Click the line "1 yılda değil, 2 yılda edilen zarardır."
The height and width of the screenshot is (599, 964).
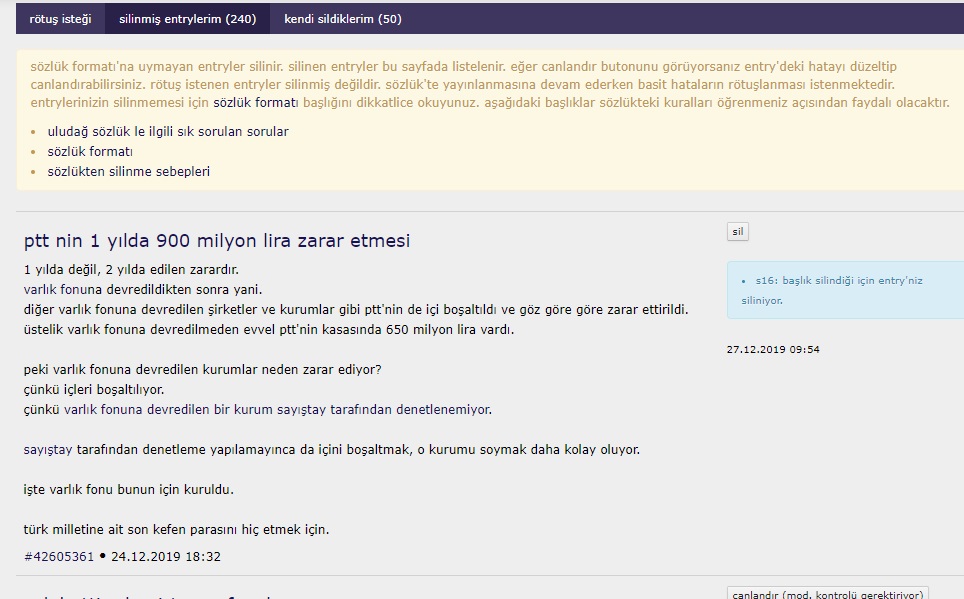click(x=131, y=269)
